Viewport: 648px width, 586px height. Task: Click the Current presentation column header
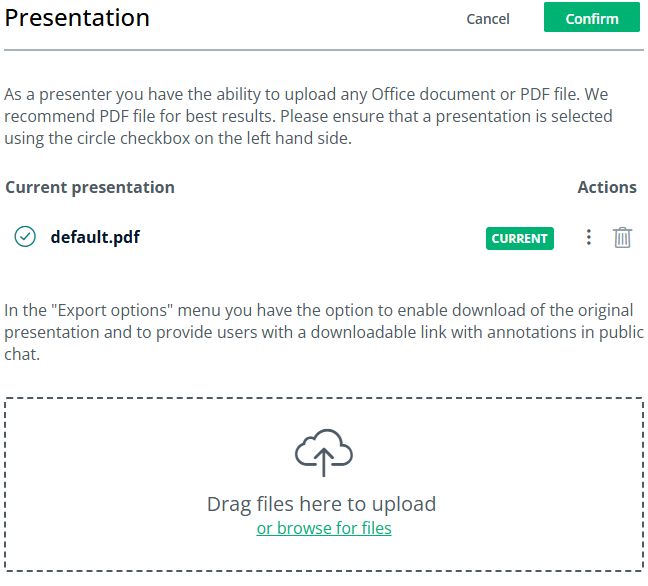coord(90,187)
